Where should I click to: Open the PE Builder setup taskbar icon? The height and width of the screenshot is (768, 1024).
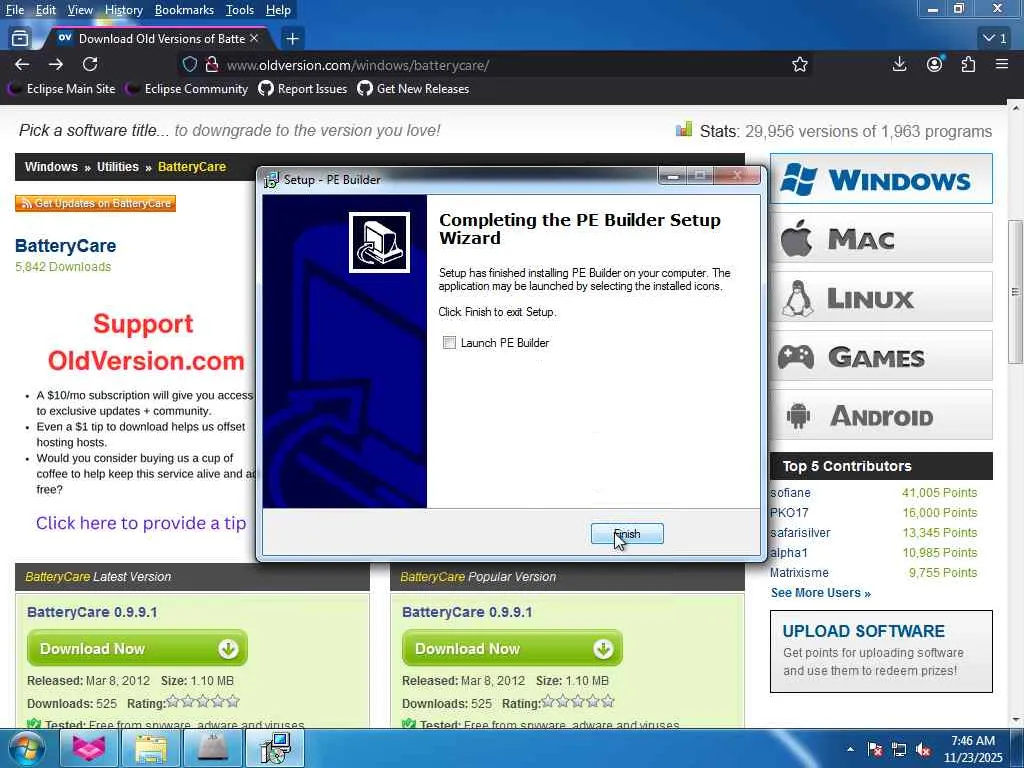pos(275,748)
